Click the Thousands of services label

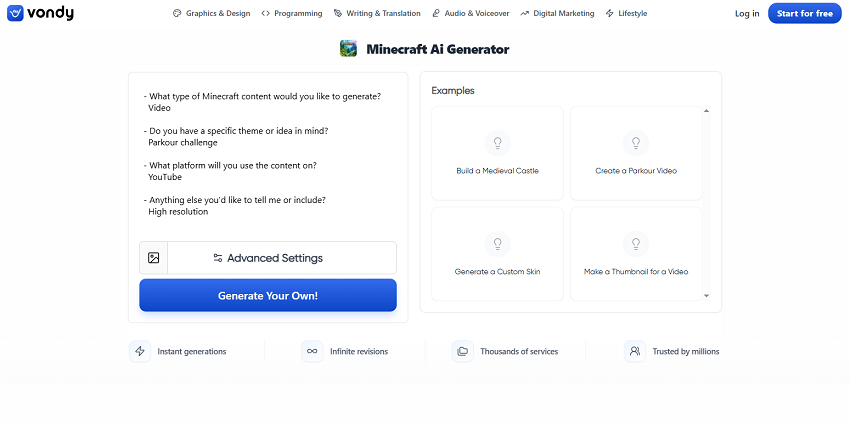coord(519,351)
